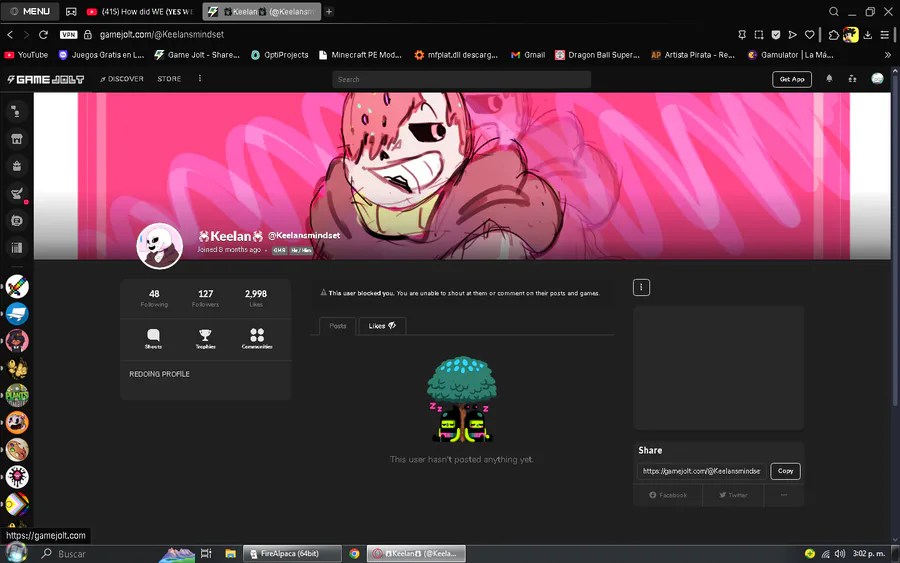Switch to FireAlpaca (64bit) on taskbar
The width and height of the screenshot is (900, 563).
click(x=292, y=554)
